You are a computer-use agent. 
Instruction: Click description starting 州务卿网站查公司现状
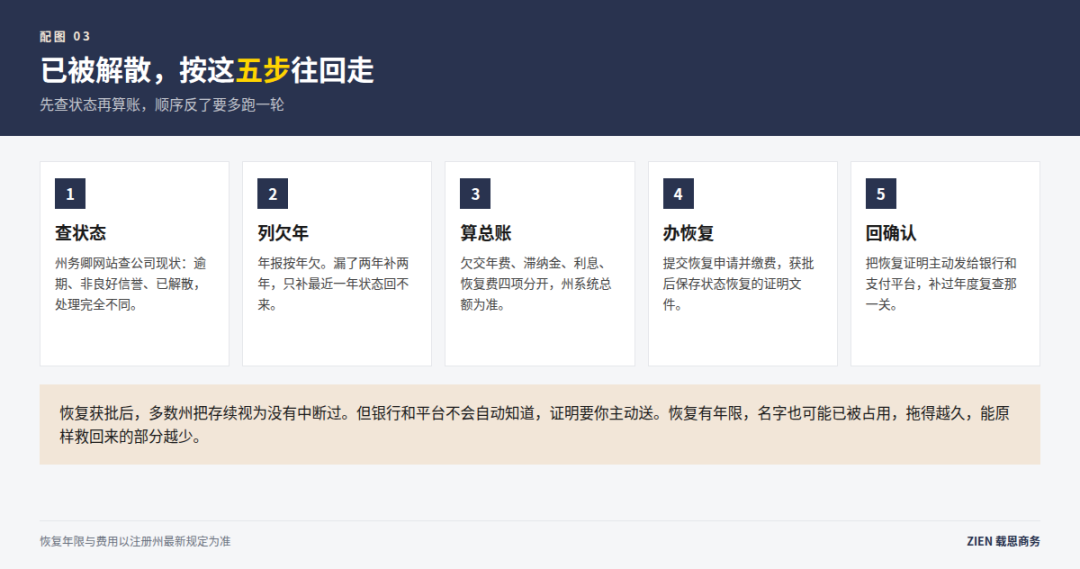131,284
